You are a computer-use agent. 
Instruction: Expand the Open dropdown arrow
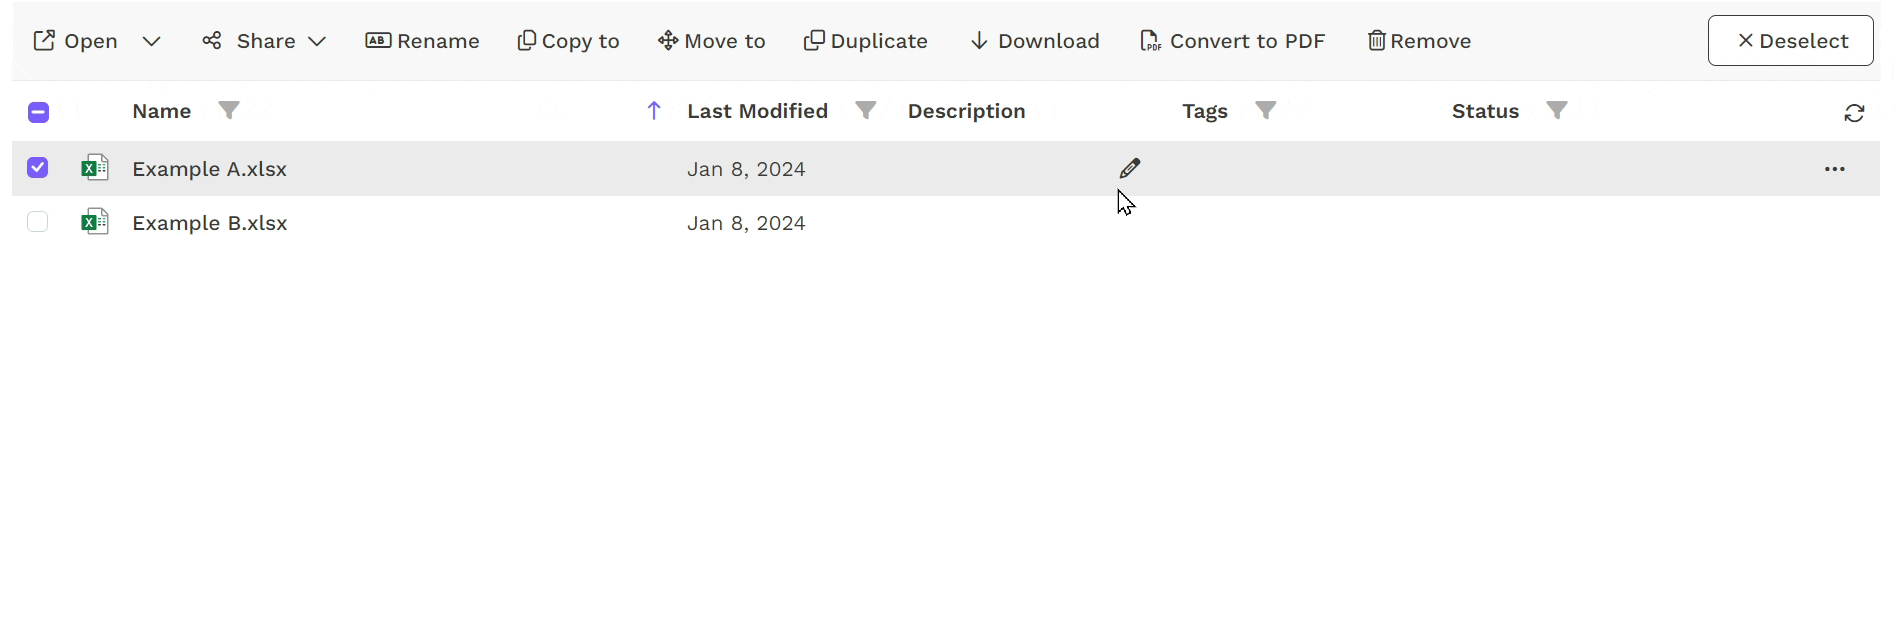(151, 42)
